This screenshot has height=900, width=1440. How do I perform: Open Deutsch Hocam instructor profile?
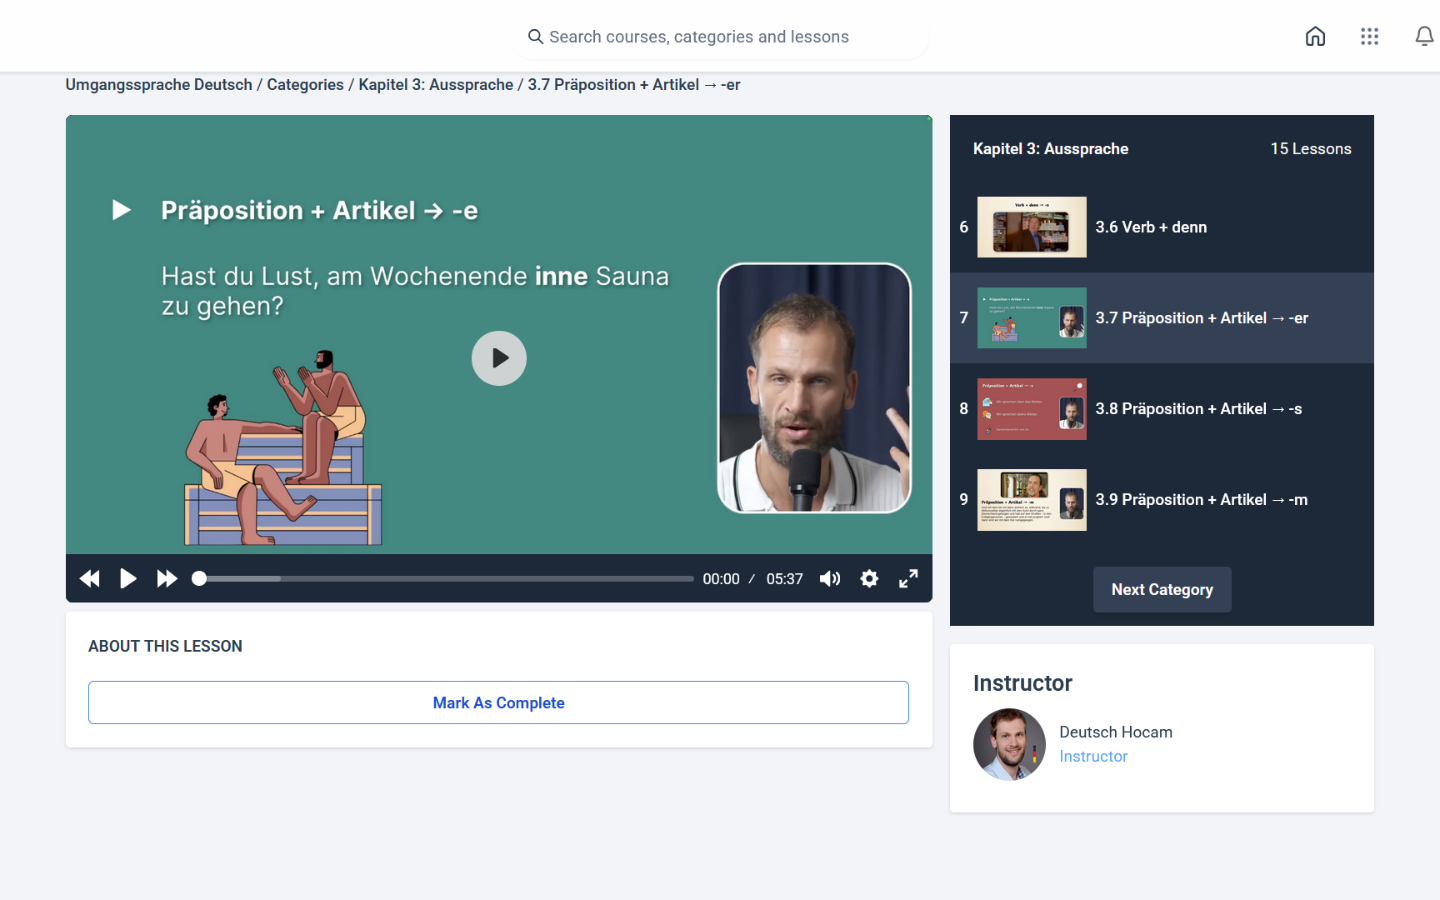tap(1115, 732)
